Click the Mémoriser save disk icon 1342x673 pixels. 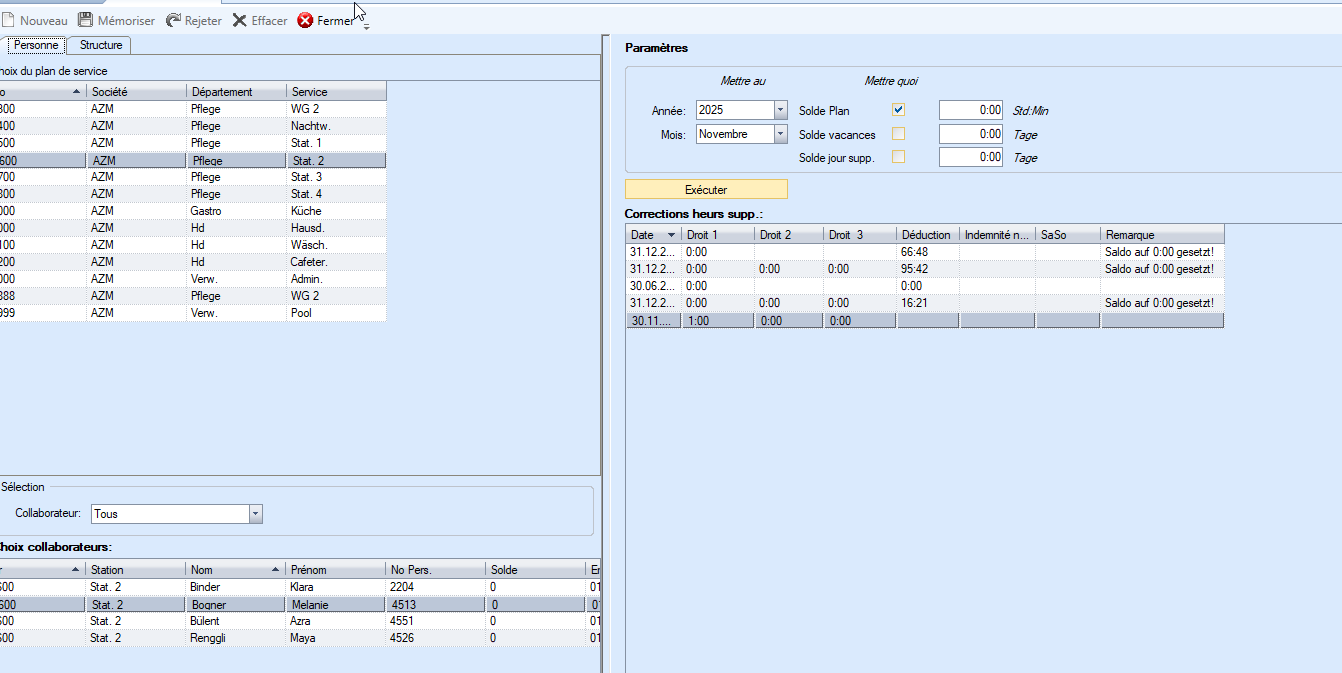pyautogui.click(x=86, y=20)
